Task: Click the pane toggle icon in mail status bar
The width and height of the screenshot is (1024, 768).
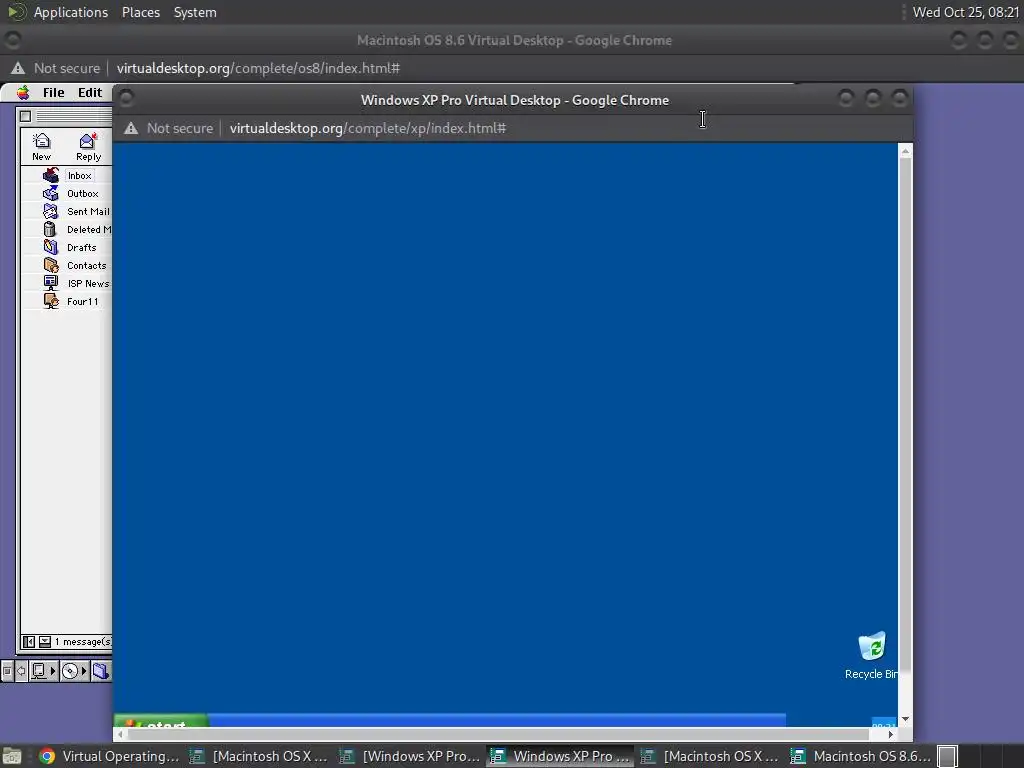Action: click(x=29, y=642)
